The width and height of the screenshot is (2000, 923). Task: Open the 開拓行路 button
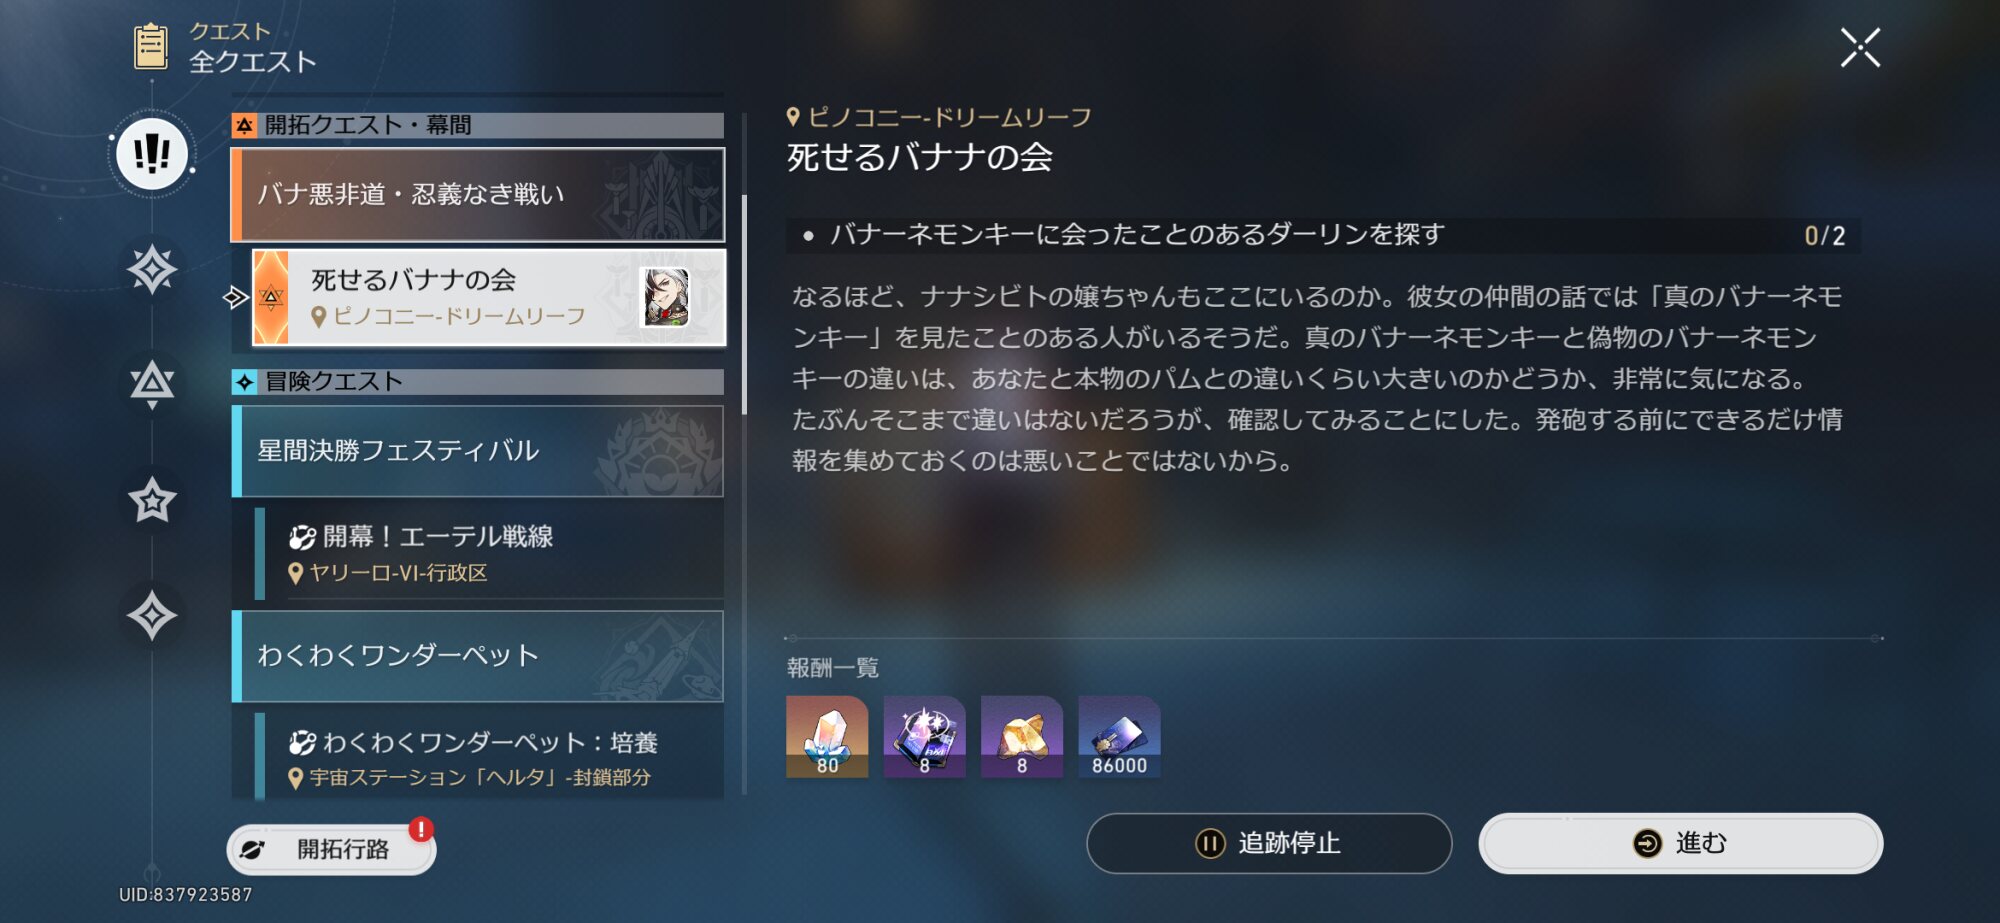point(331,849)
